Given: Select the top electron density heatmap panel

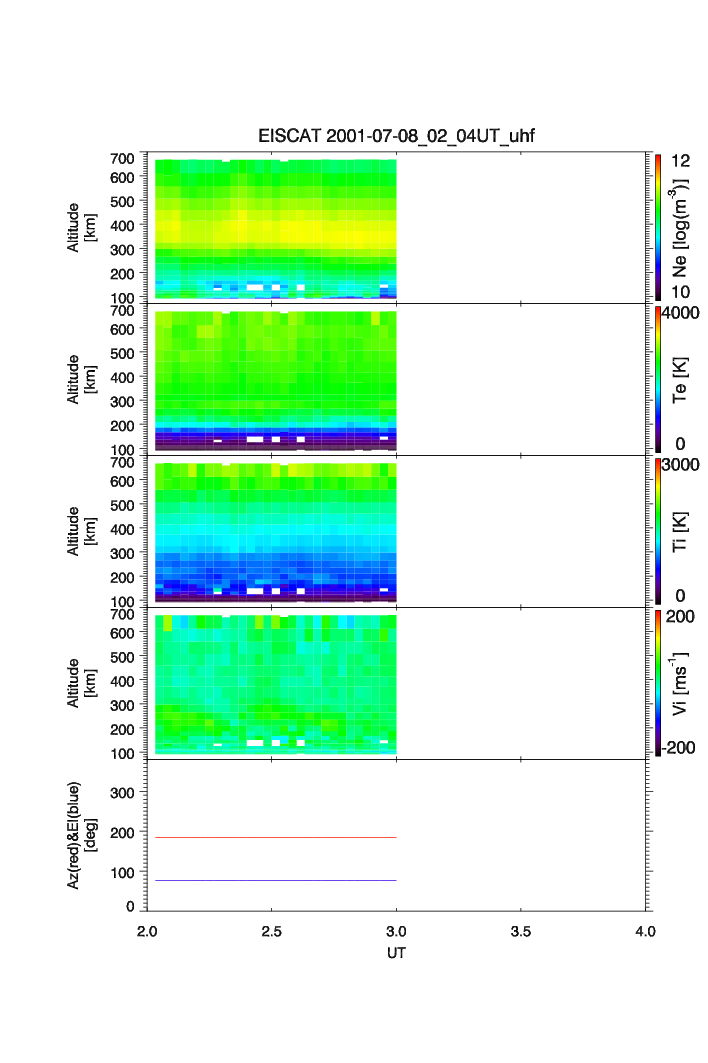Looking at the screenshot, I should 275,228.
